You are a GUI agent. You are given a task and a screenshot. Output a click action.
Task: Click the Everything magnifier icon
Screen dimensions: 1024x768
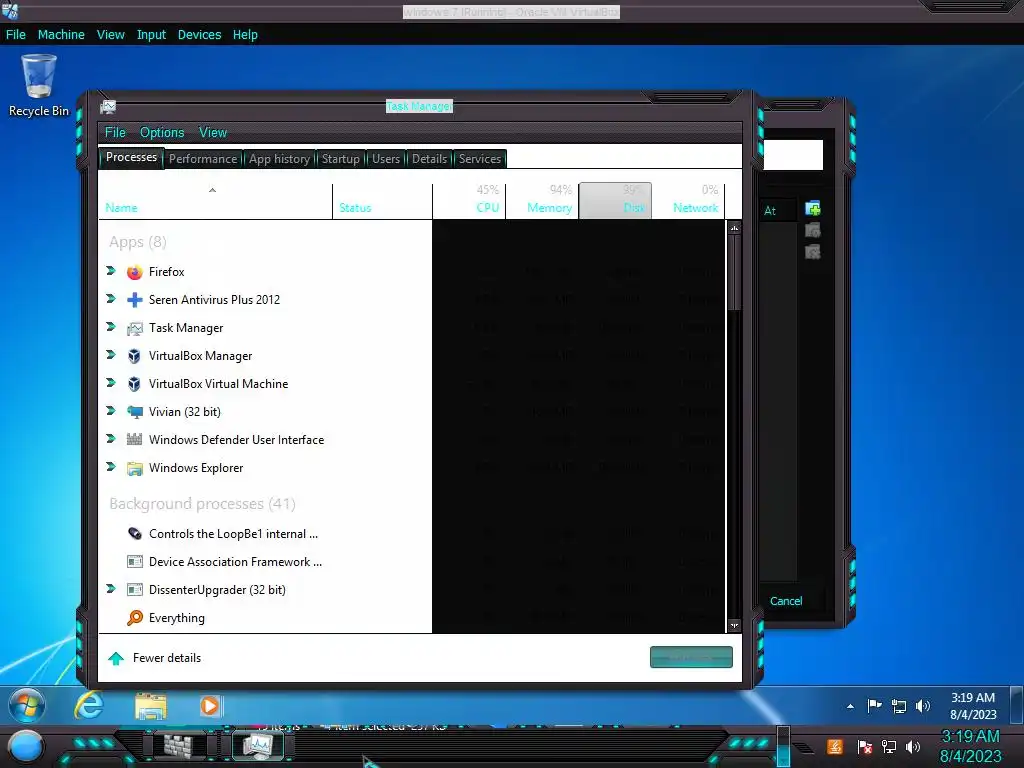coord(135,618)
